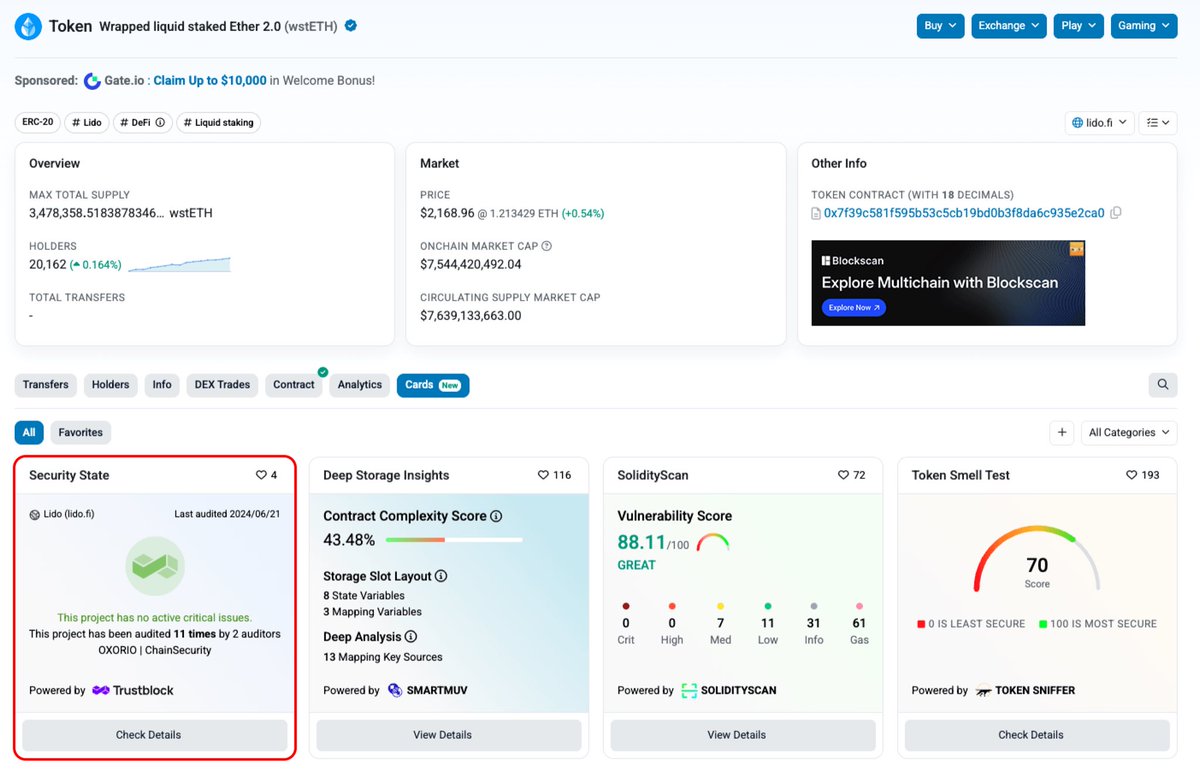The width and height of the screenshot is (1200, 769).
Task: Click the Etherscan token logo icon
Action: click(x=28, y=26)
